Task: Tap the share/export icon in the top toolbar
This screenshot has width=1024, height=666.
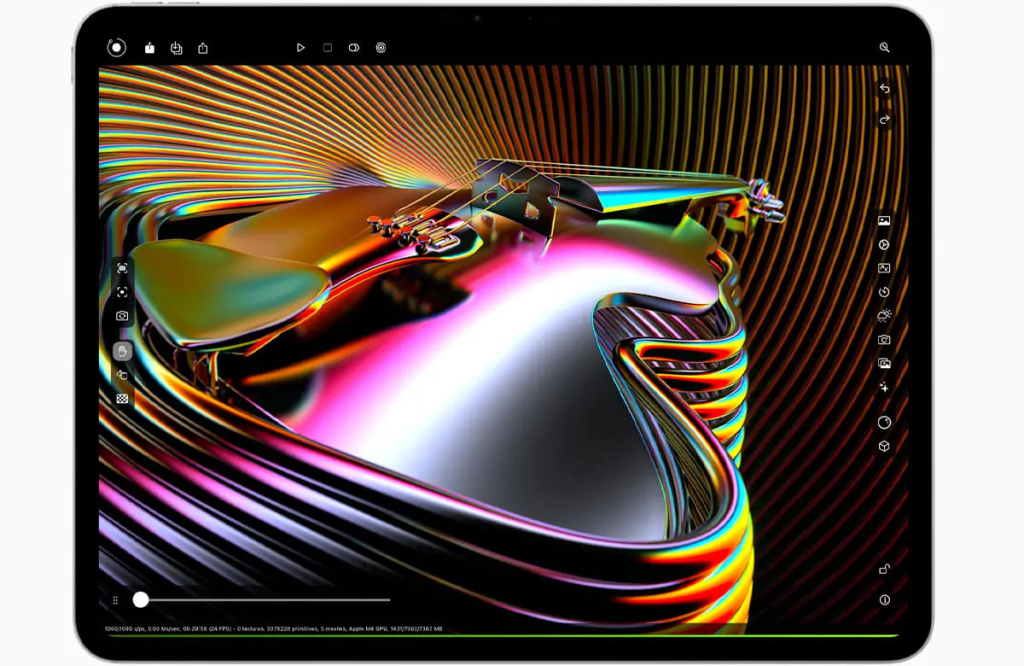Action: 203,47
